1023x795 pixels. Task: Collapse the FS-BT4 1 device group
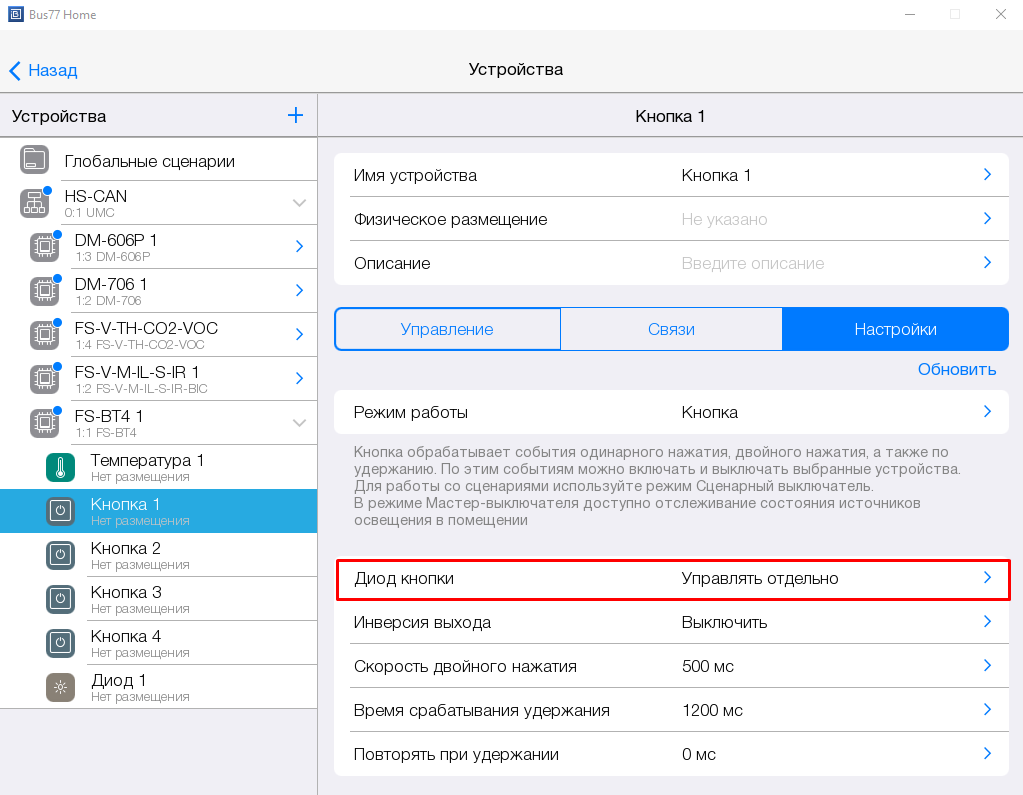299,423
